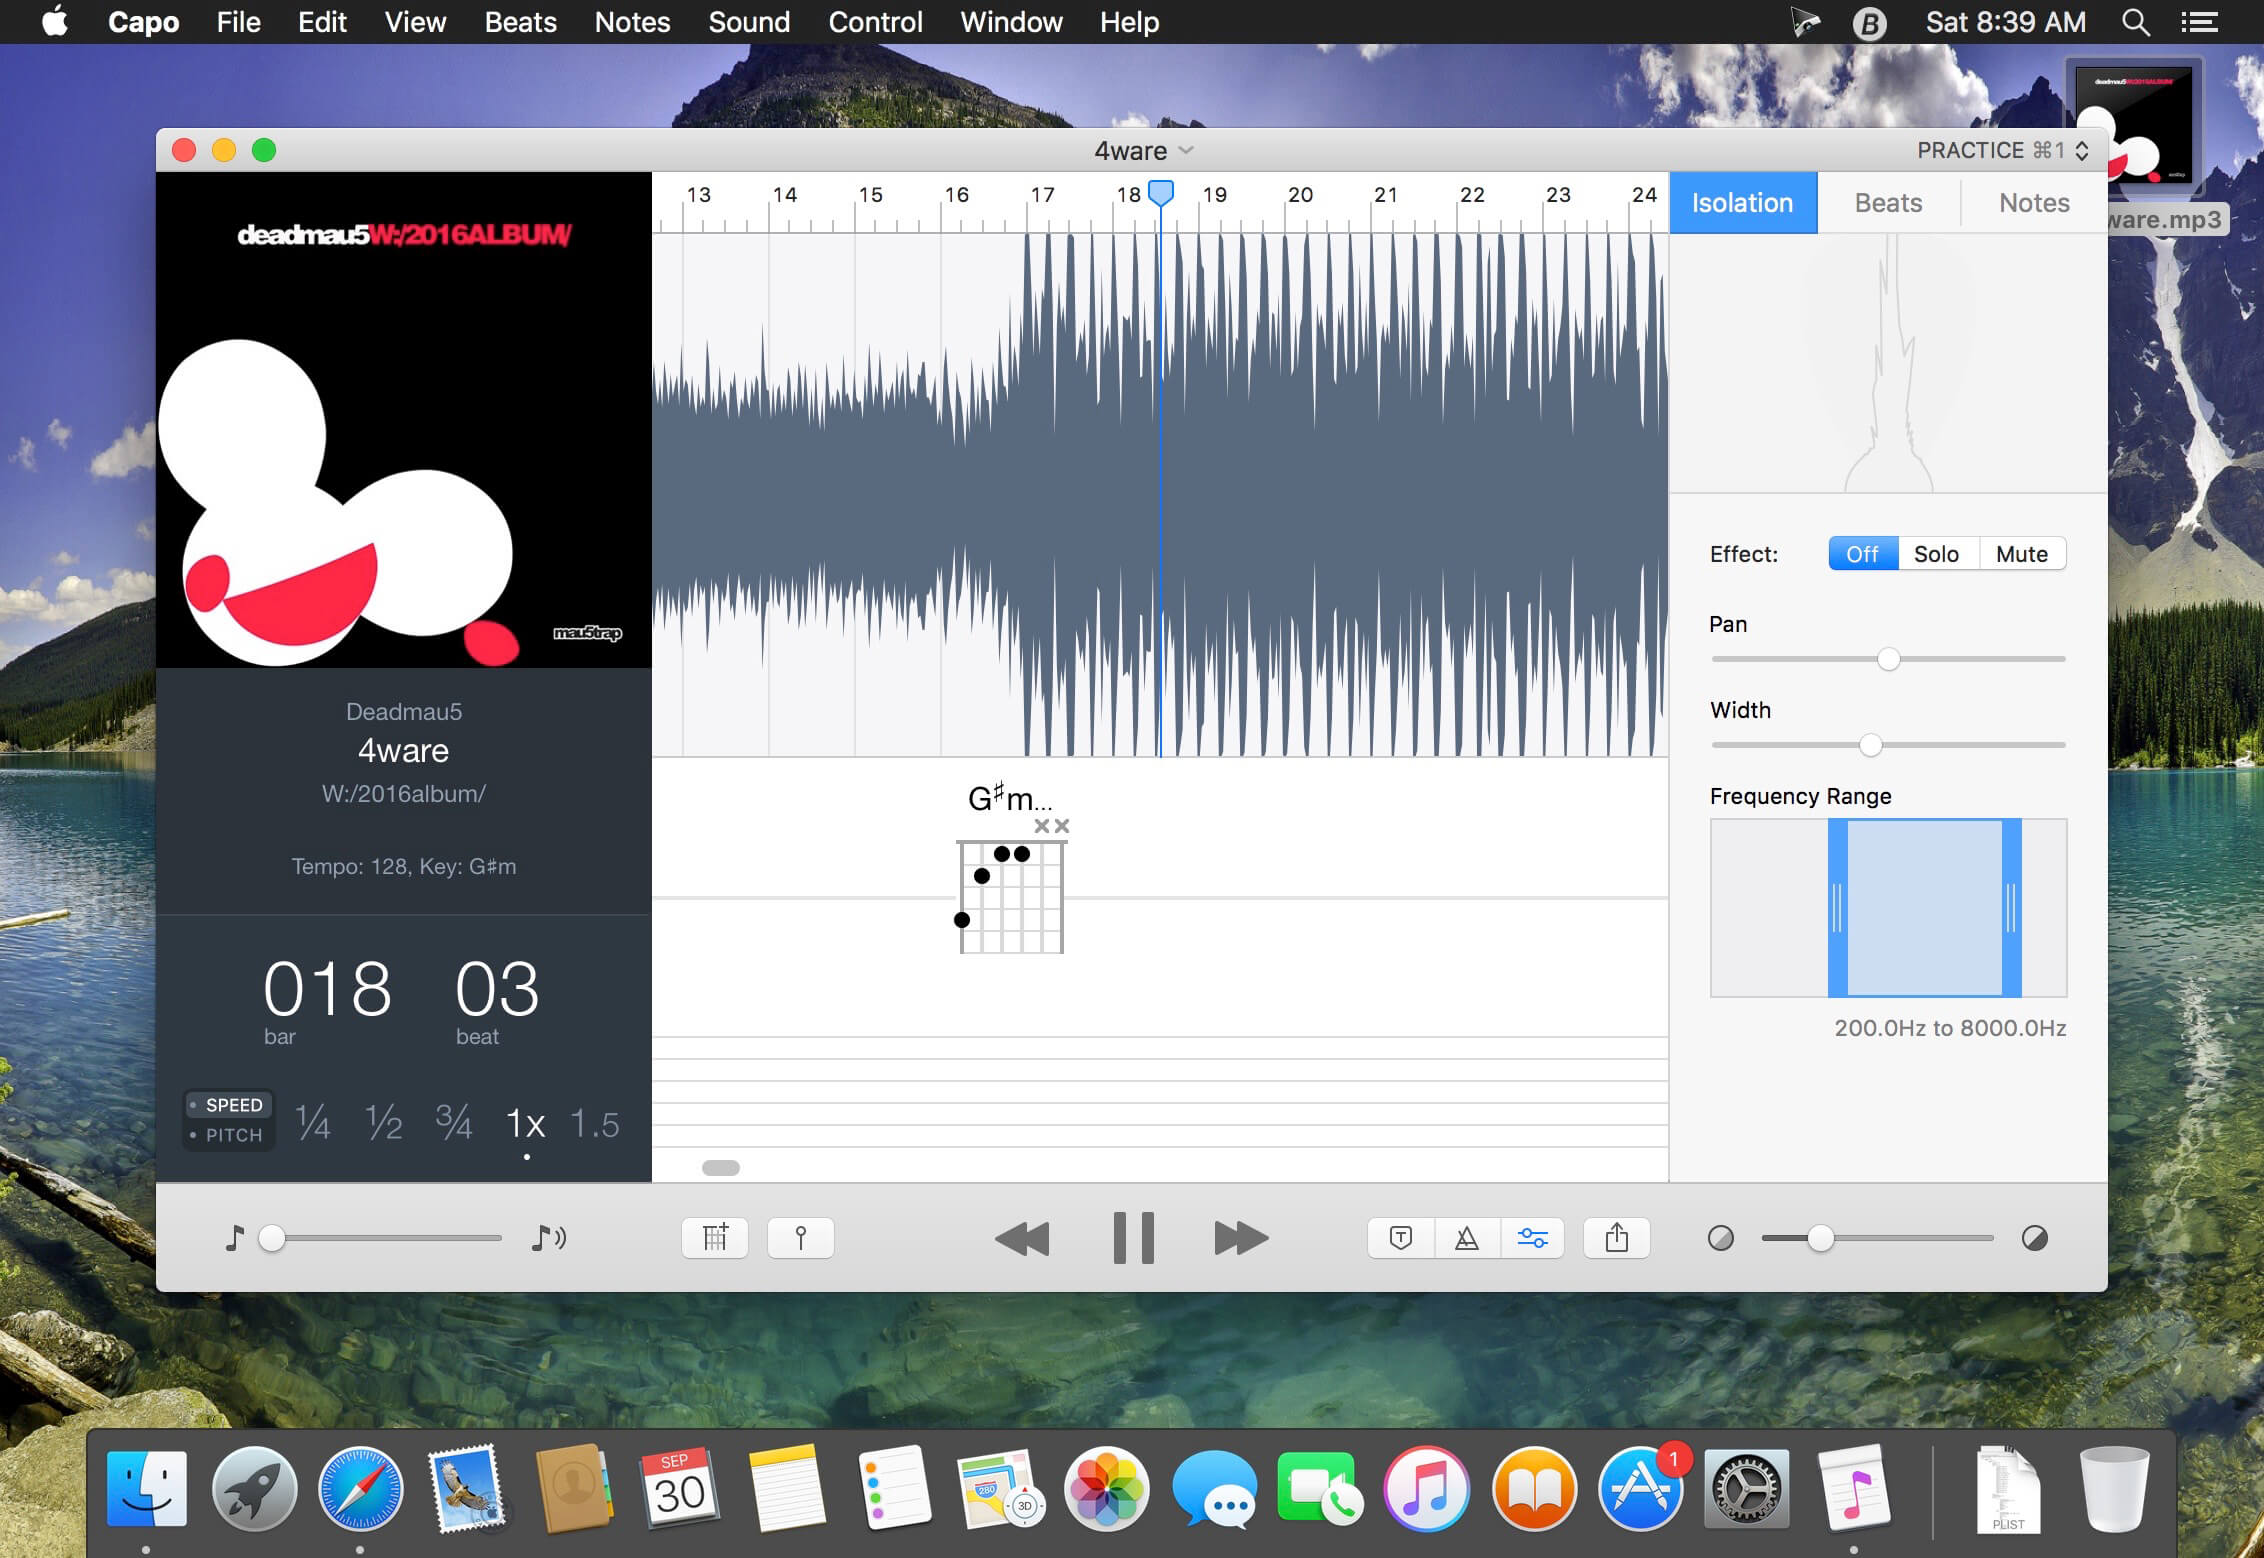Open iTunes from the dock

click(1426, 1489)
